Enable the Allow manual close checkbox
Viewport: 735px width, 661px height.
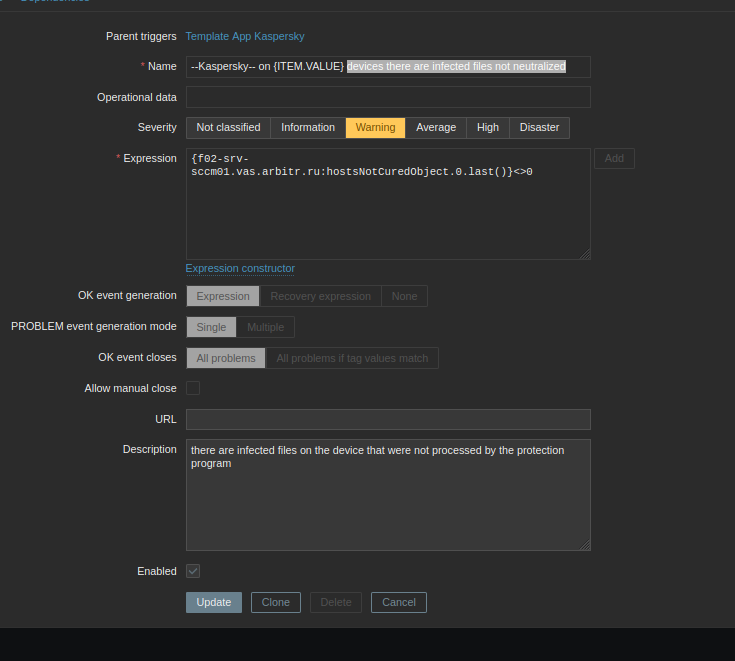[x=193, y=388]
